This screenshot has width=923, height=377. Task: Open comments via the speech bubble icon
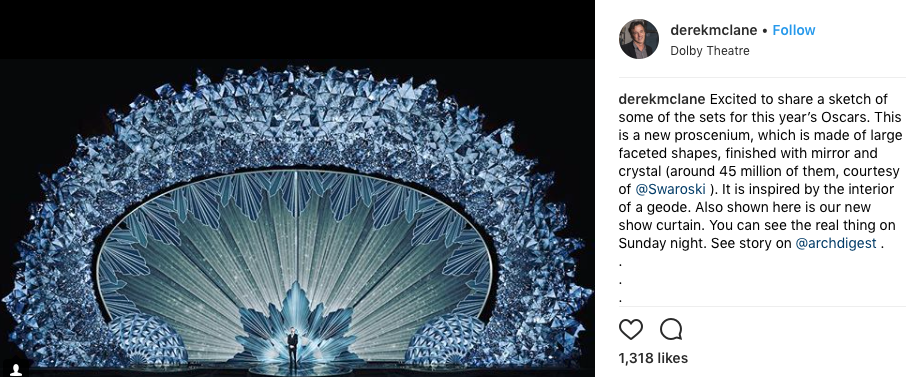[670, 329]
